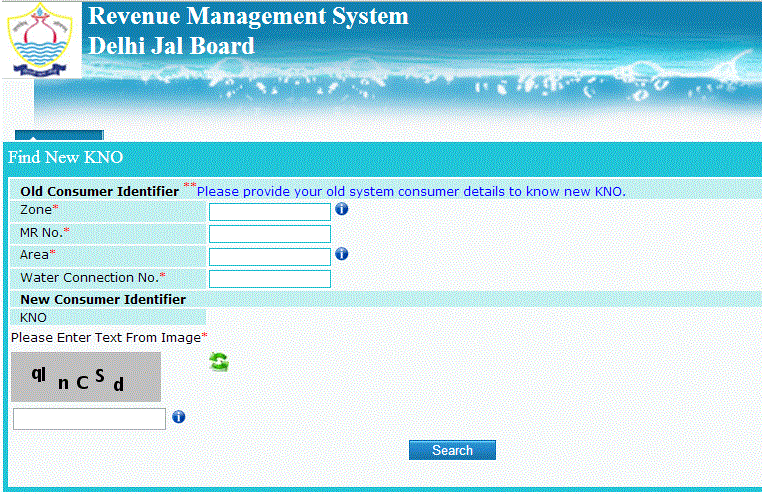Click the Delhi Jal Board logo
762x494 pixels.
coord(40,40)
